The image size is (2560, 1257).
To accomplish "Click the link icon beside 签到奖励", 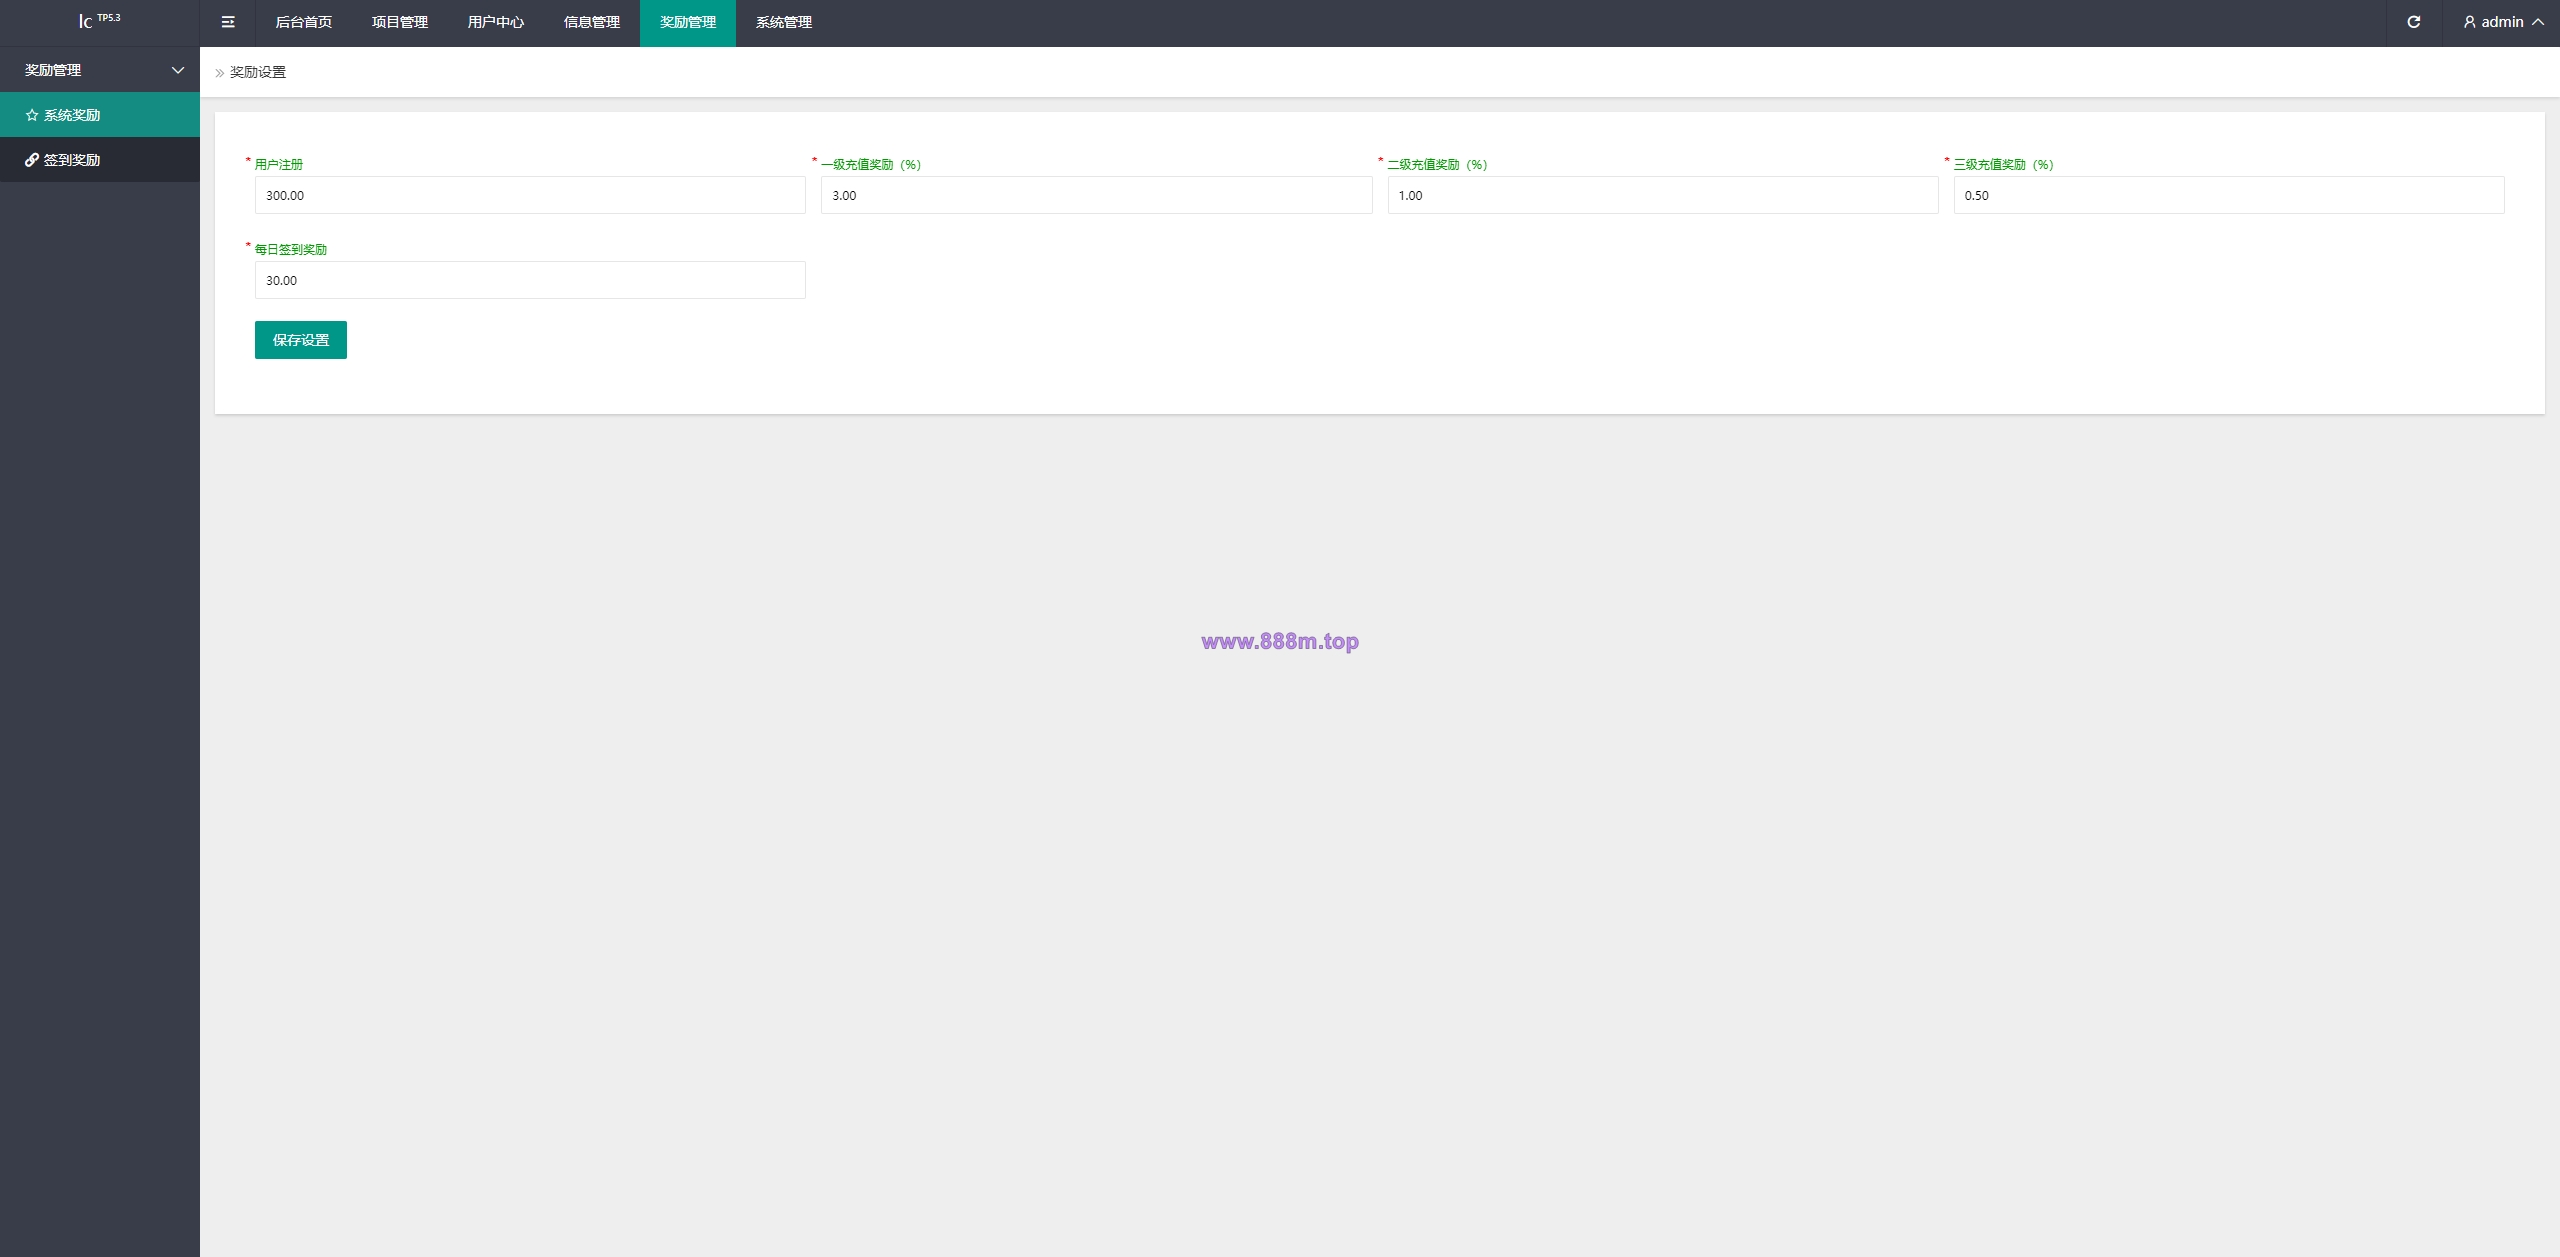I will [x=32, y=160].
